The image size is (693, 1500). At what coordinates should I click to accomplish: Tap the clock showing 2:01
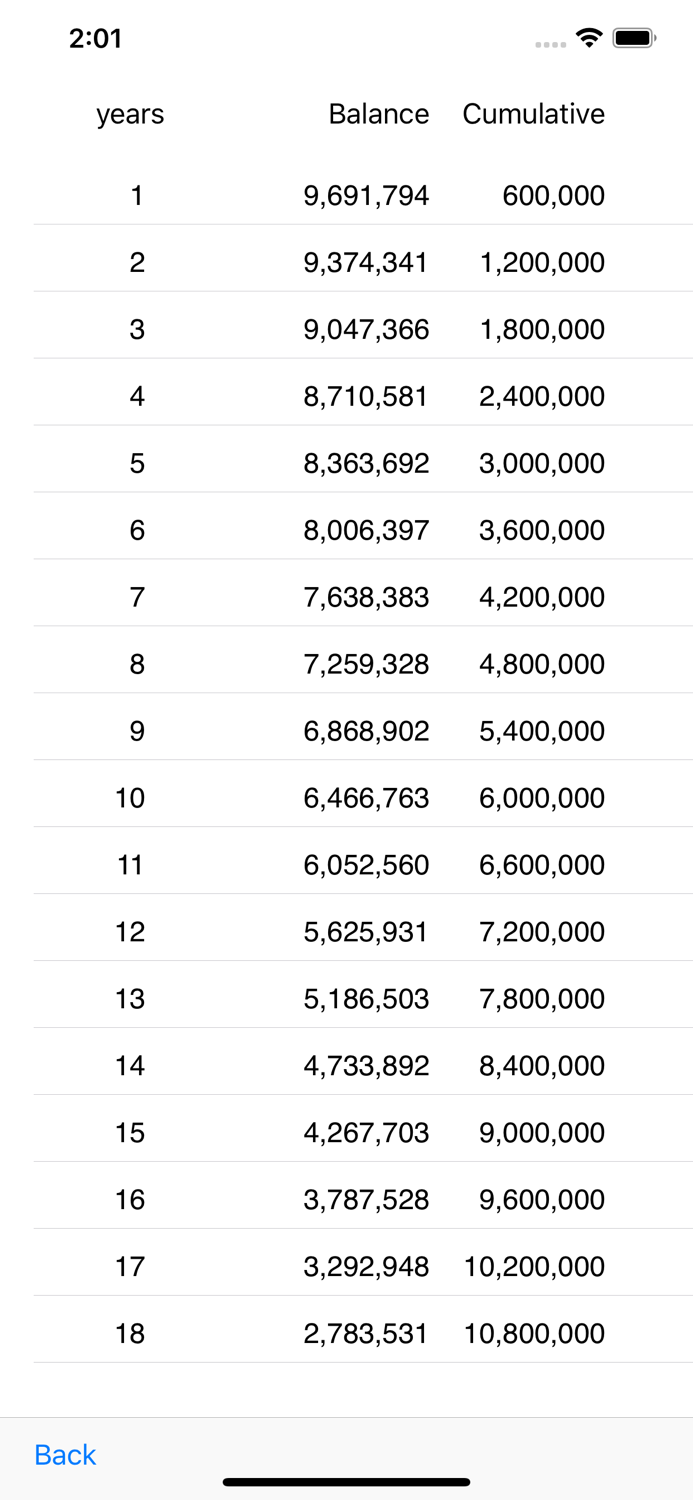pyautogui.click(x=96, y=38)
